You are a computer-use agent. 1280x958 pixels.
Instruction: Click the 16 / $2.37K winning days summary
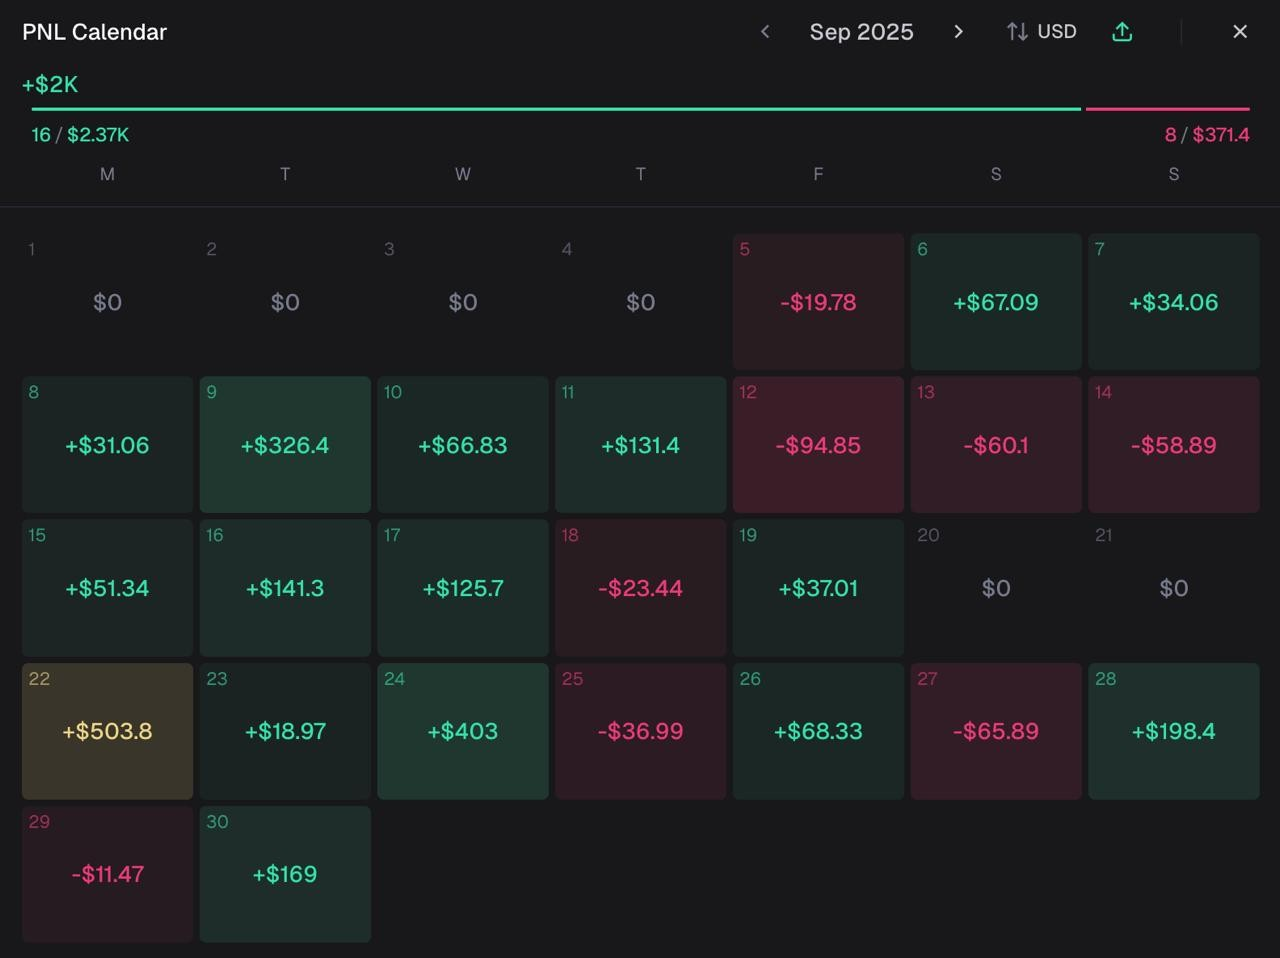(x=80, y=135)
